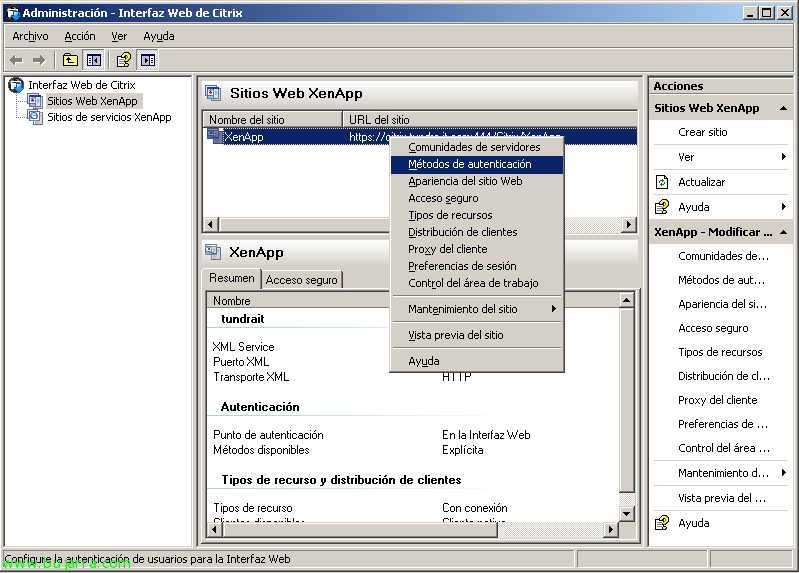Click the Forward arrow toolbar icon
This screenshot has height=573, width=799.
39,60
